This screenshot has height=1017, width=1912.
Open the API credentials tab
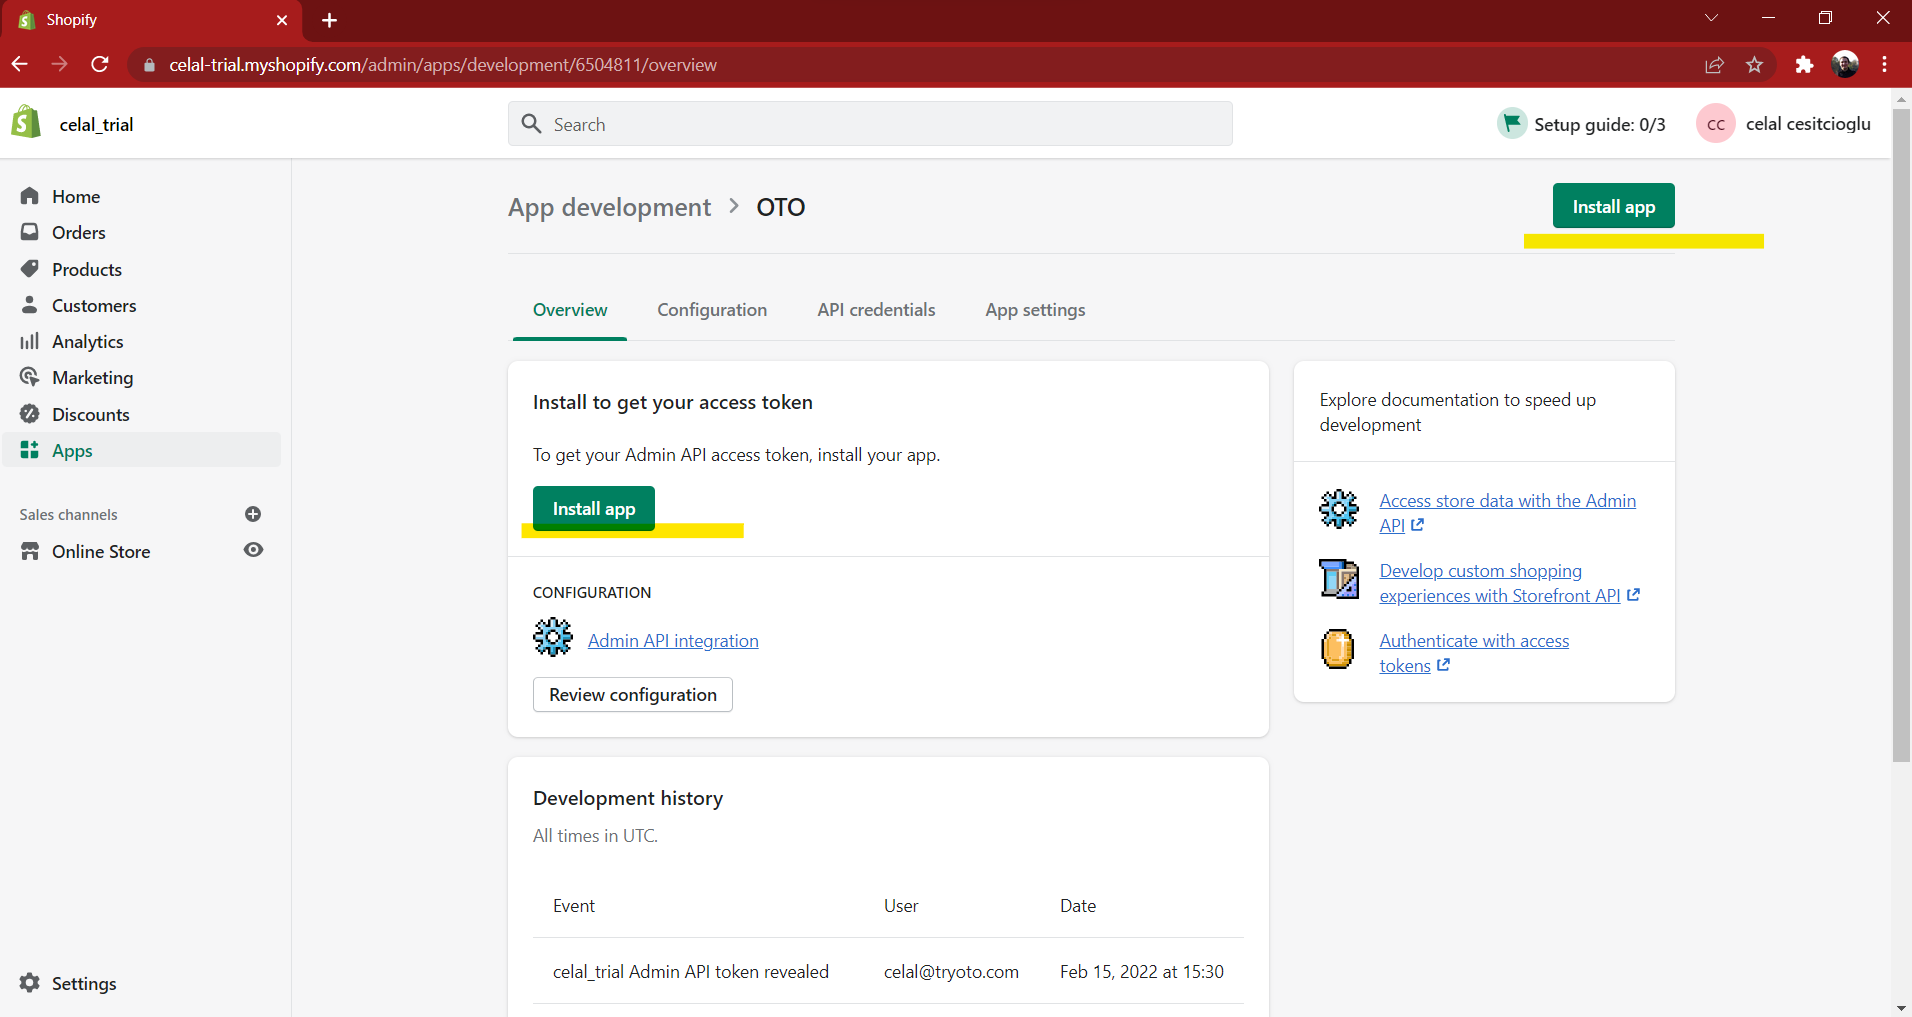(x=876, y=310)
